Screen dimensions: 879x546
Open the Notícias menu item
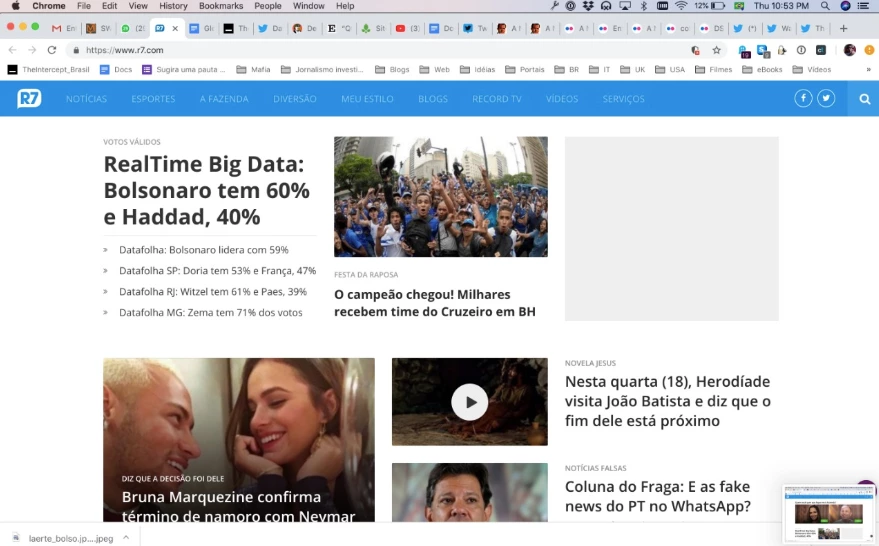(x=86, y=99)
